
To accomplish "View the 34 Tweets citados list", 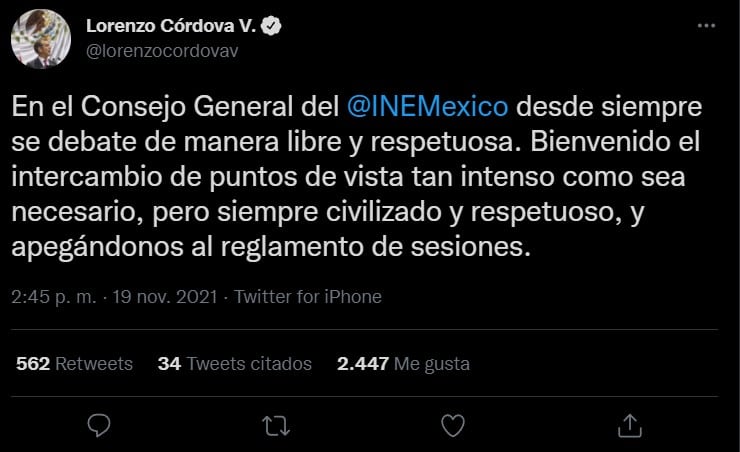I will [x=235, y=364].
